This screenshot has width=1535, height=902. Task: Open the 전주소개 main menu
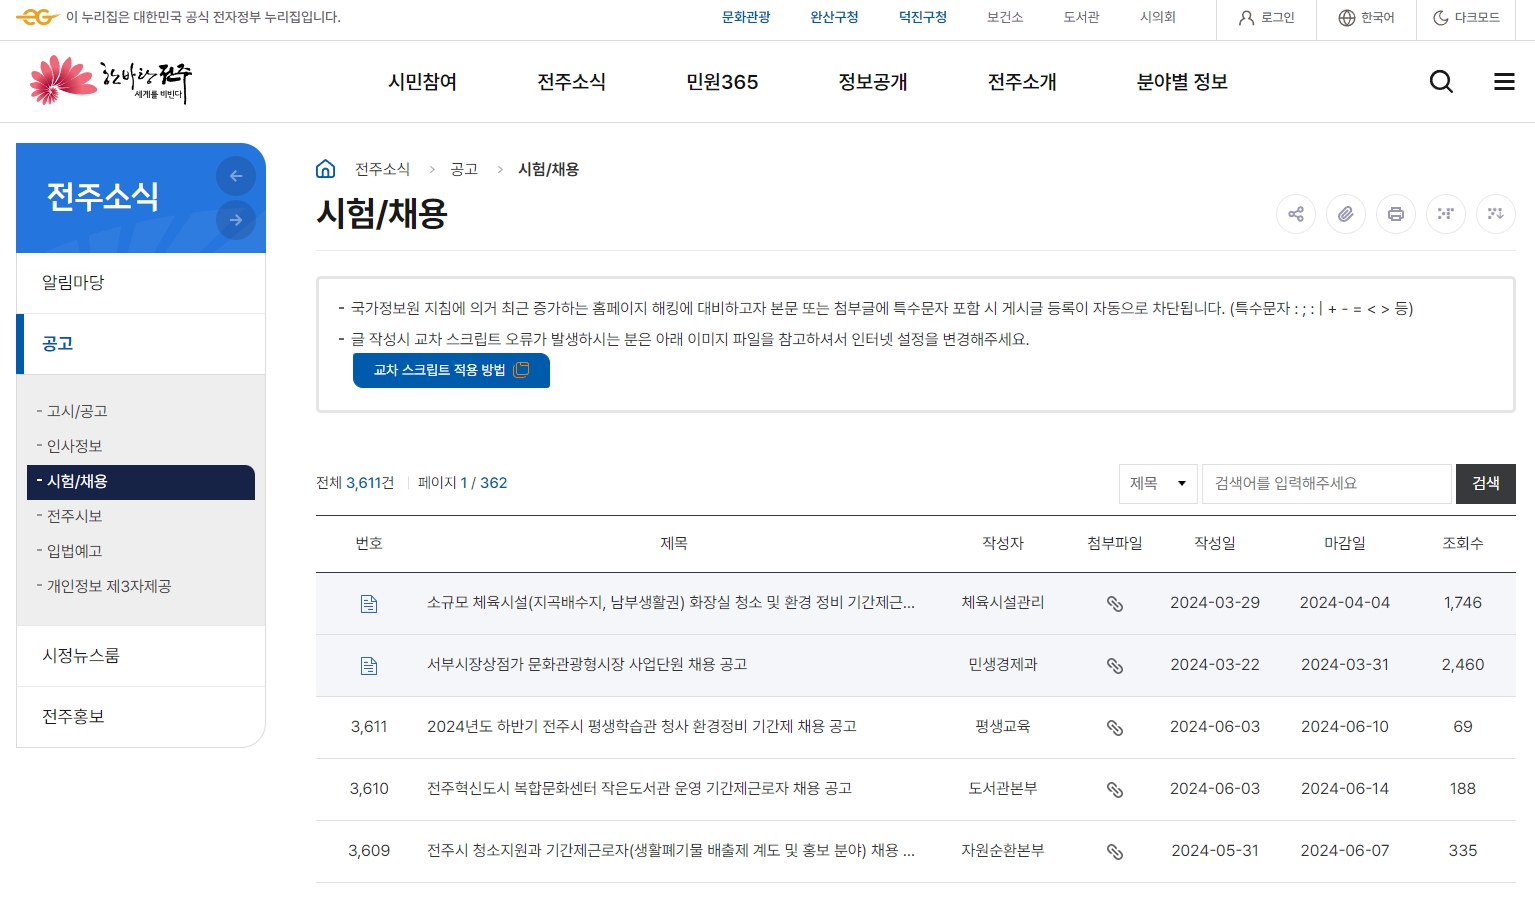(x=1022, y=82)
